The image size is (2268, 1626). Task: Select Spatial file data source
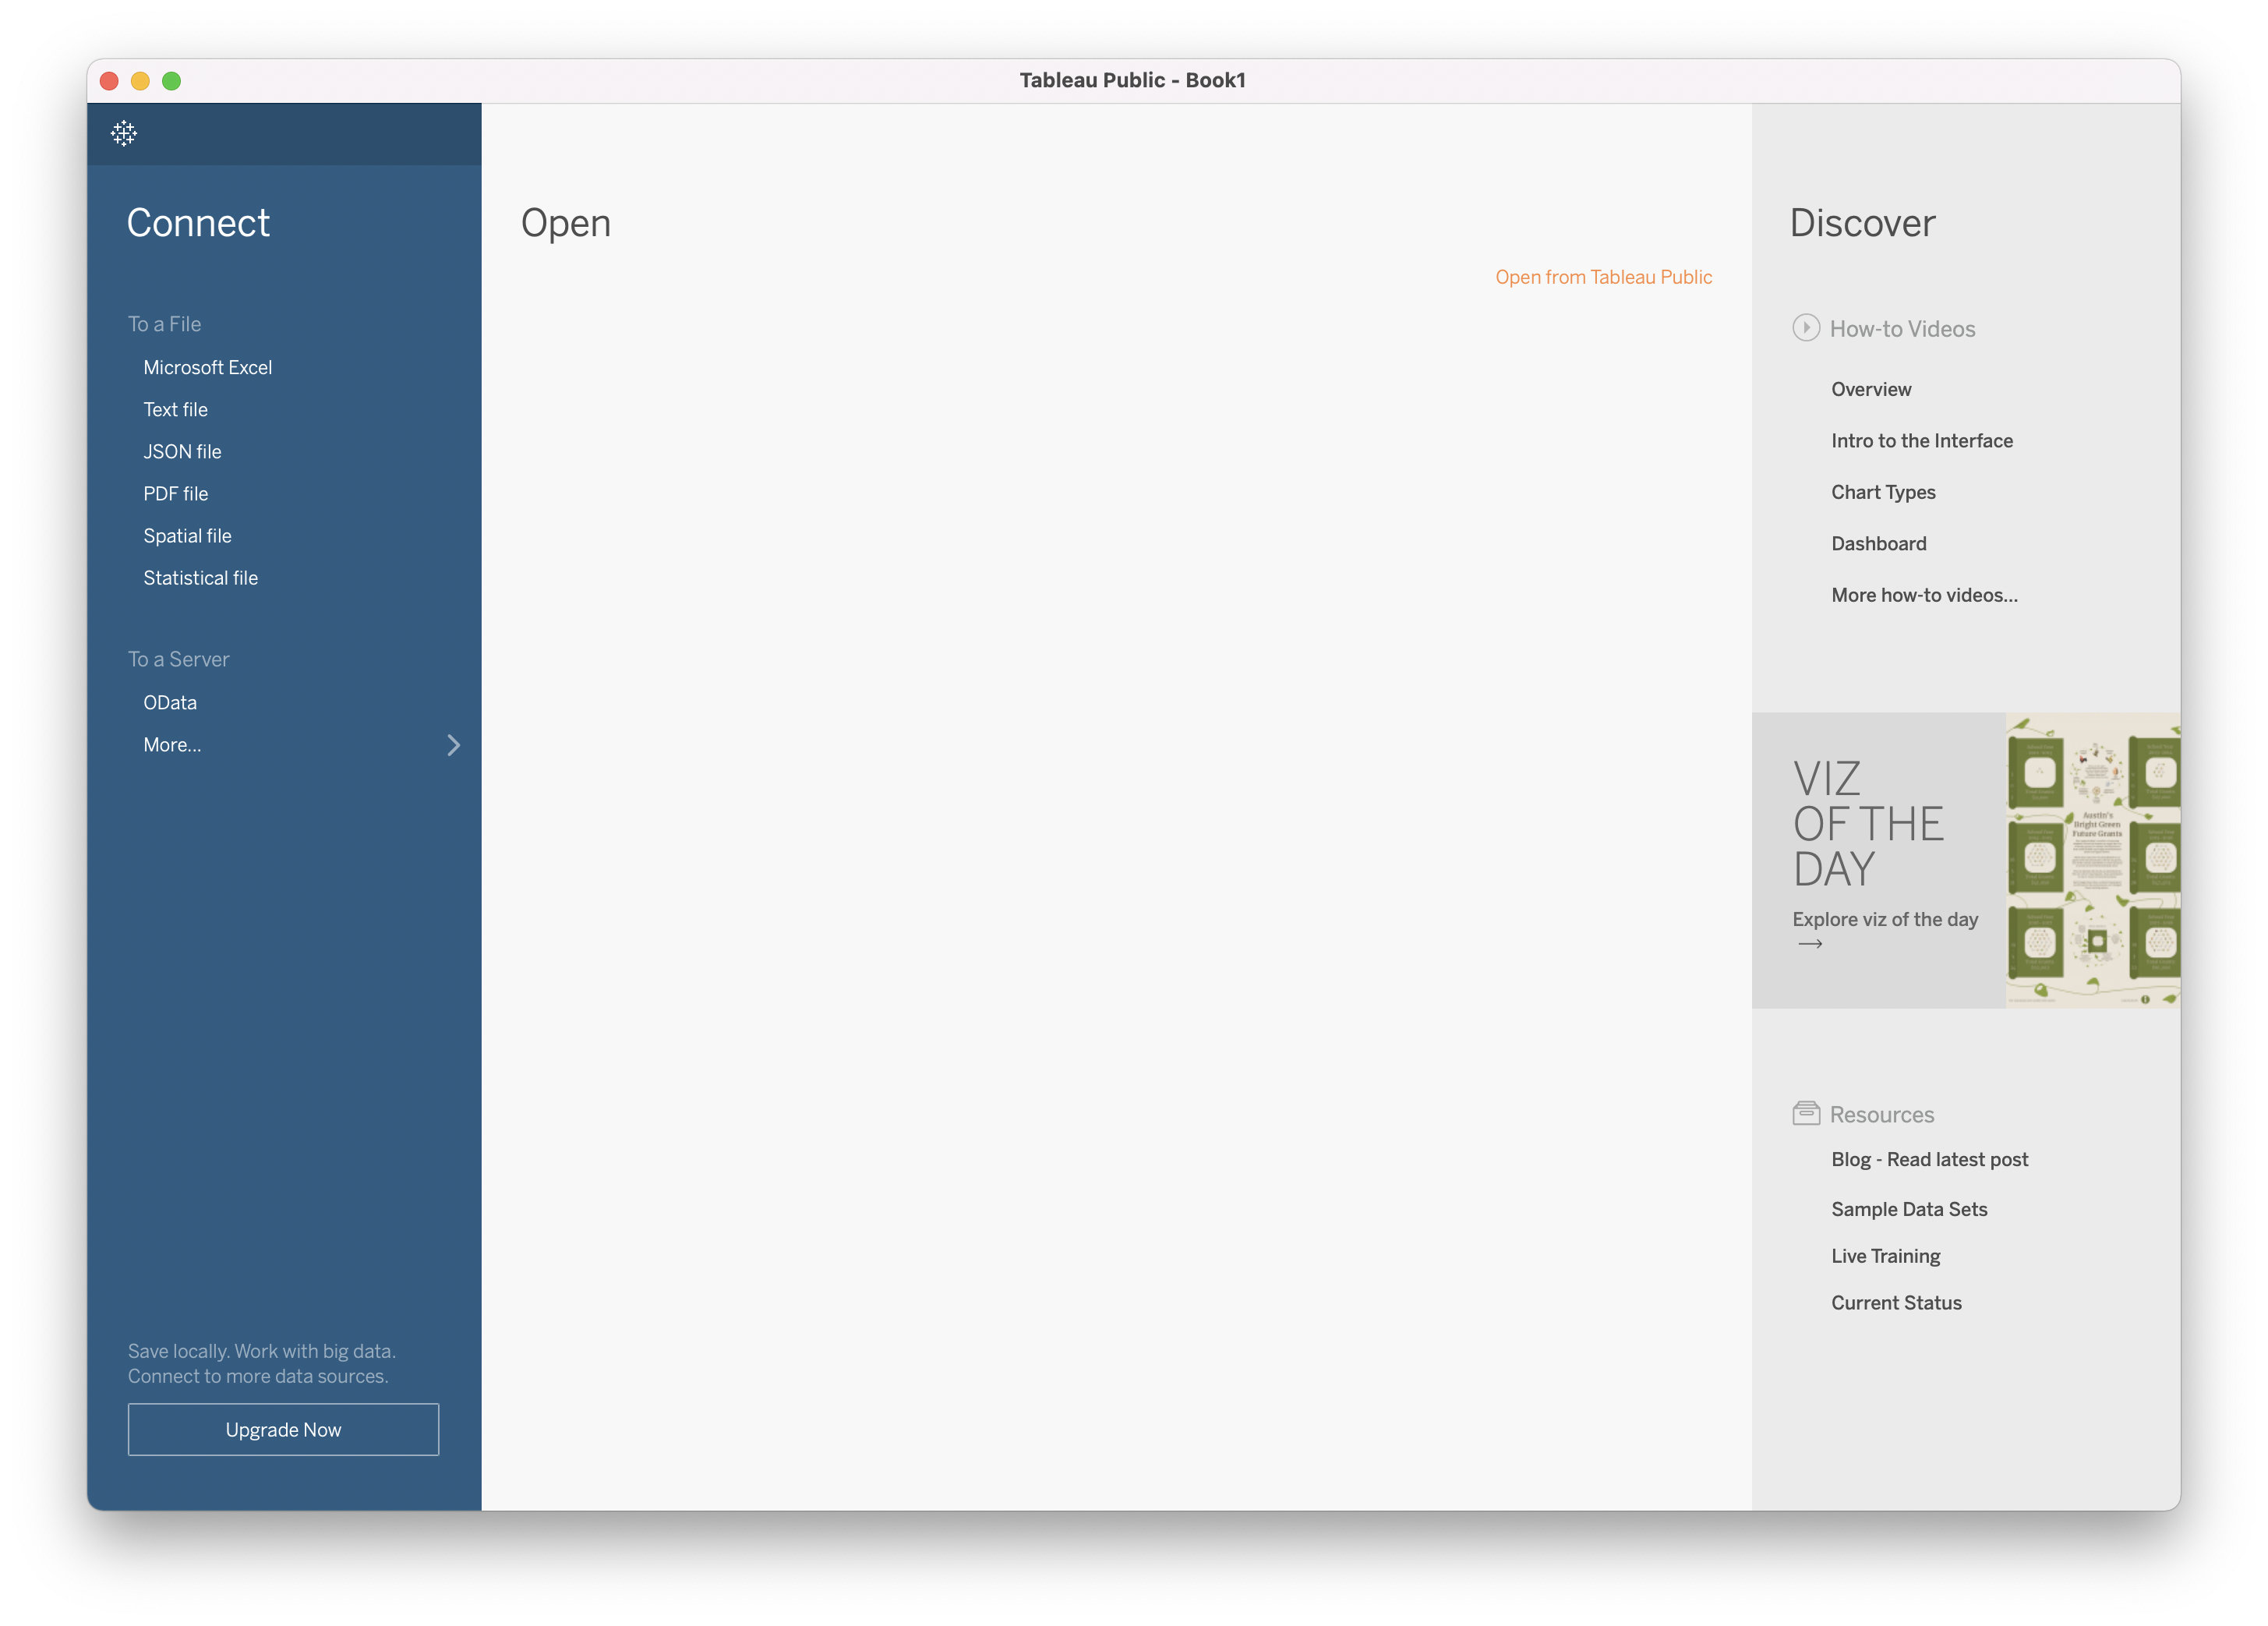coord(186,535)
